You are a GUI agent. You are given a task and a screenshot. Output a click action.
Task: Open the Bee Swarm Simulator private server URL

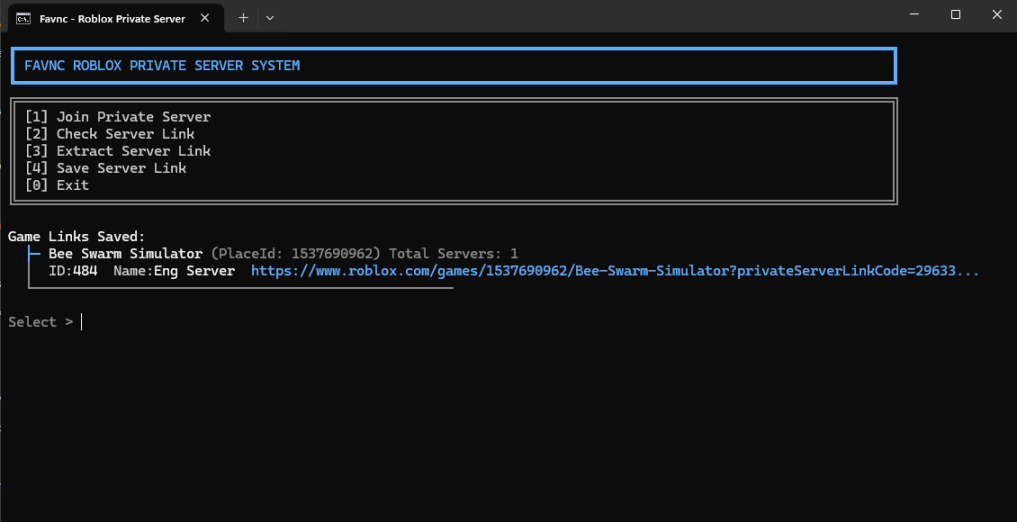tap(614, 271)
